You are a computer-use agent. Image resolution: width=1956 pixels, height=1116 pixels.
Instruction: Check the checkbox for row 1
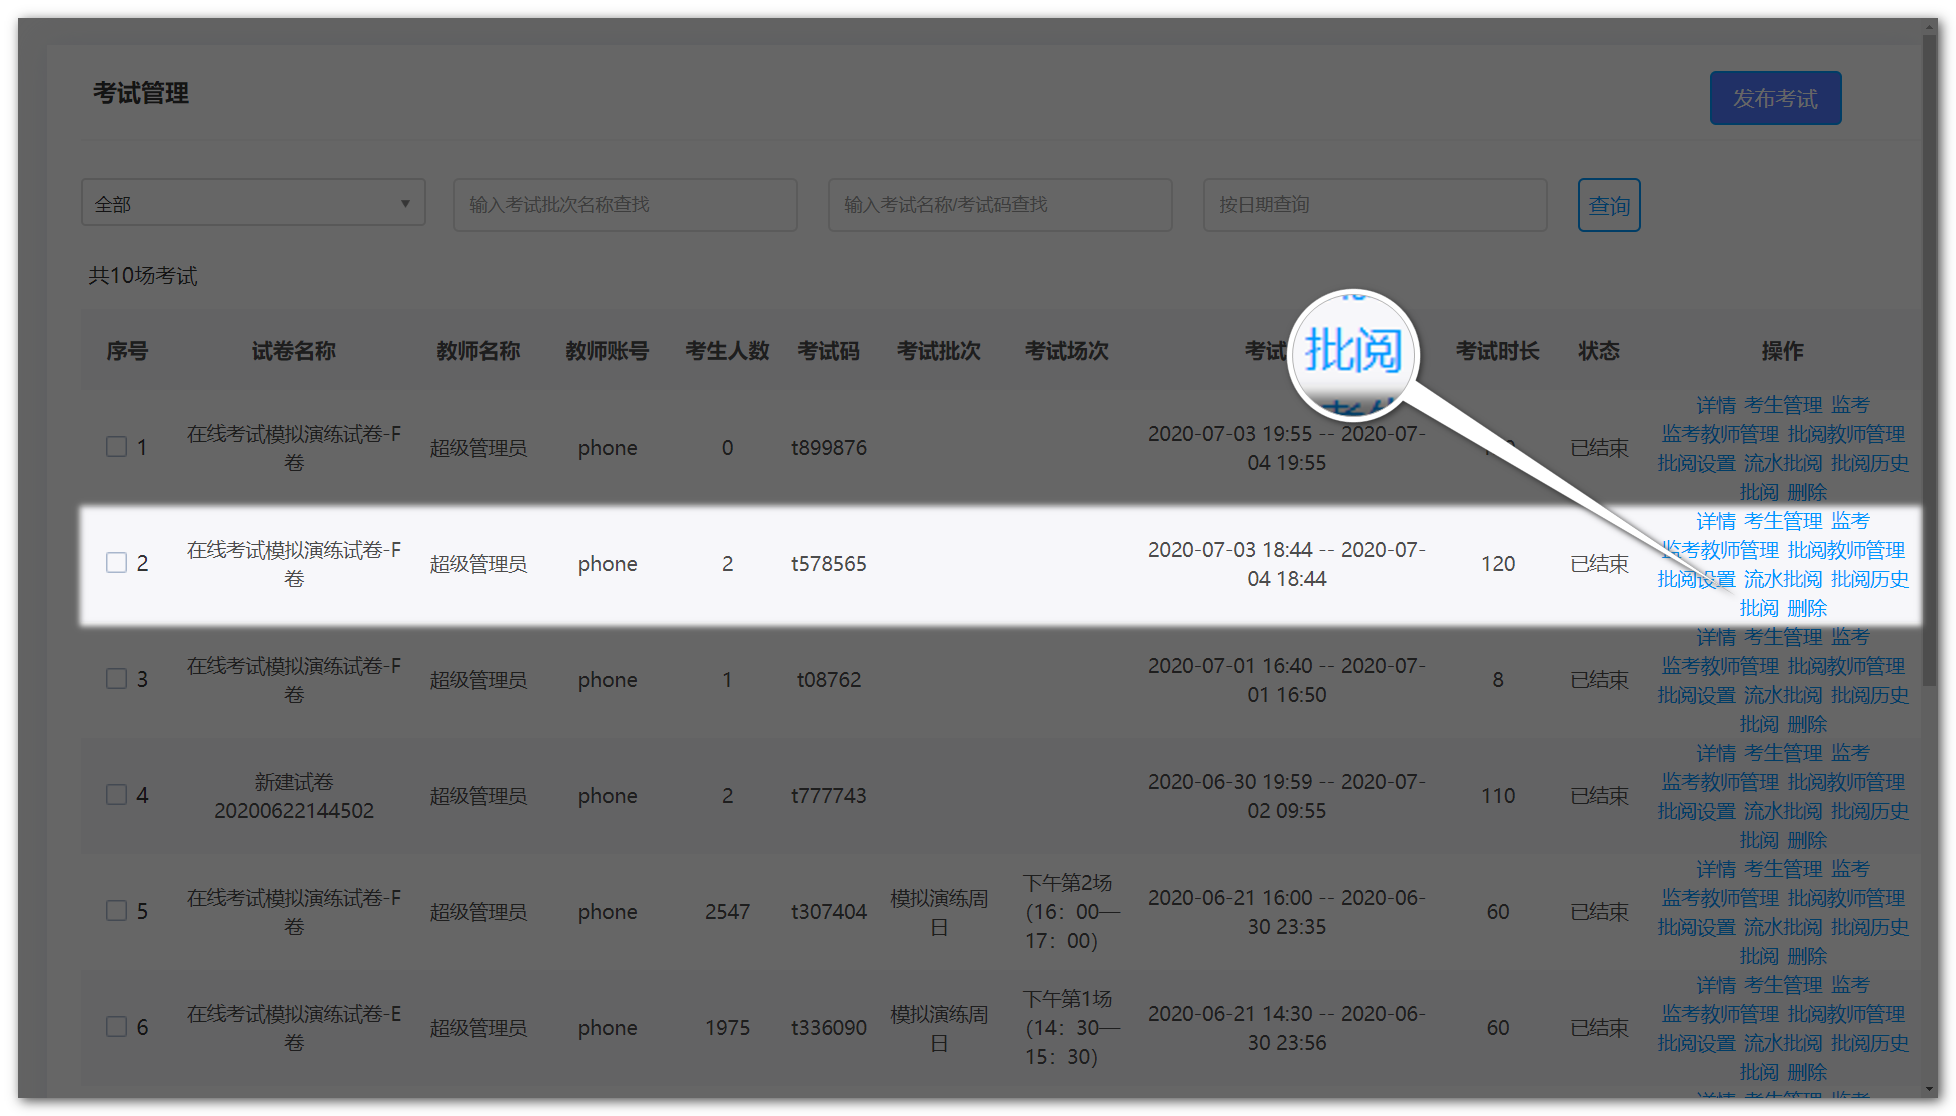[x=117, y=447]
